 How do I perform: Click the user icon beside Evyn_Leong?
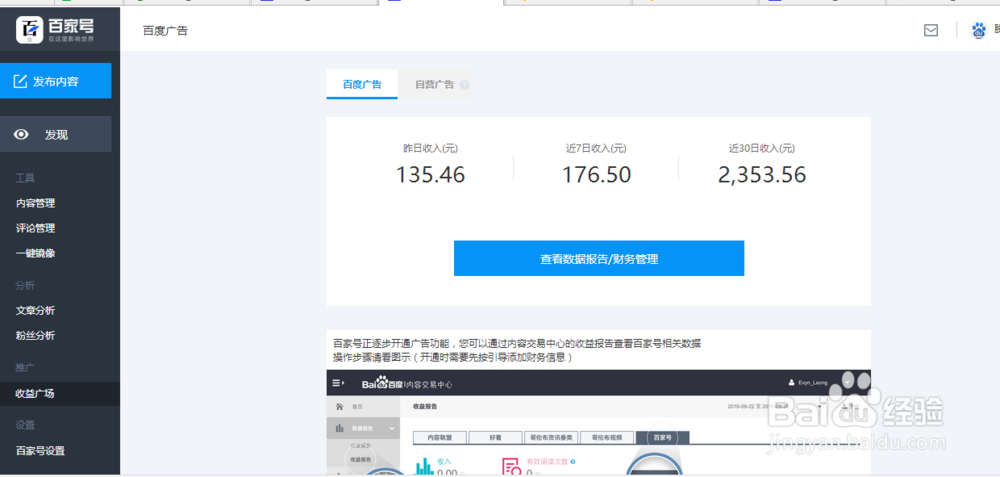[x=792, y=383]
